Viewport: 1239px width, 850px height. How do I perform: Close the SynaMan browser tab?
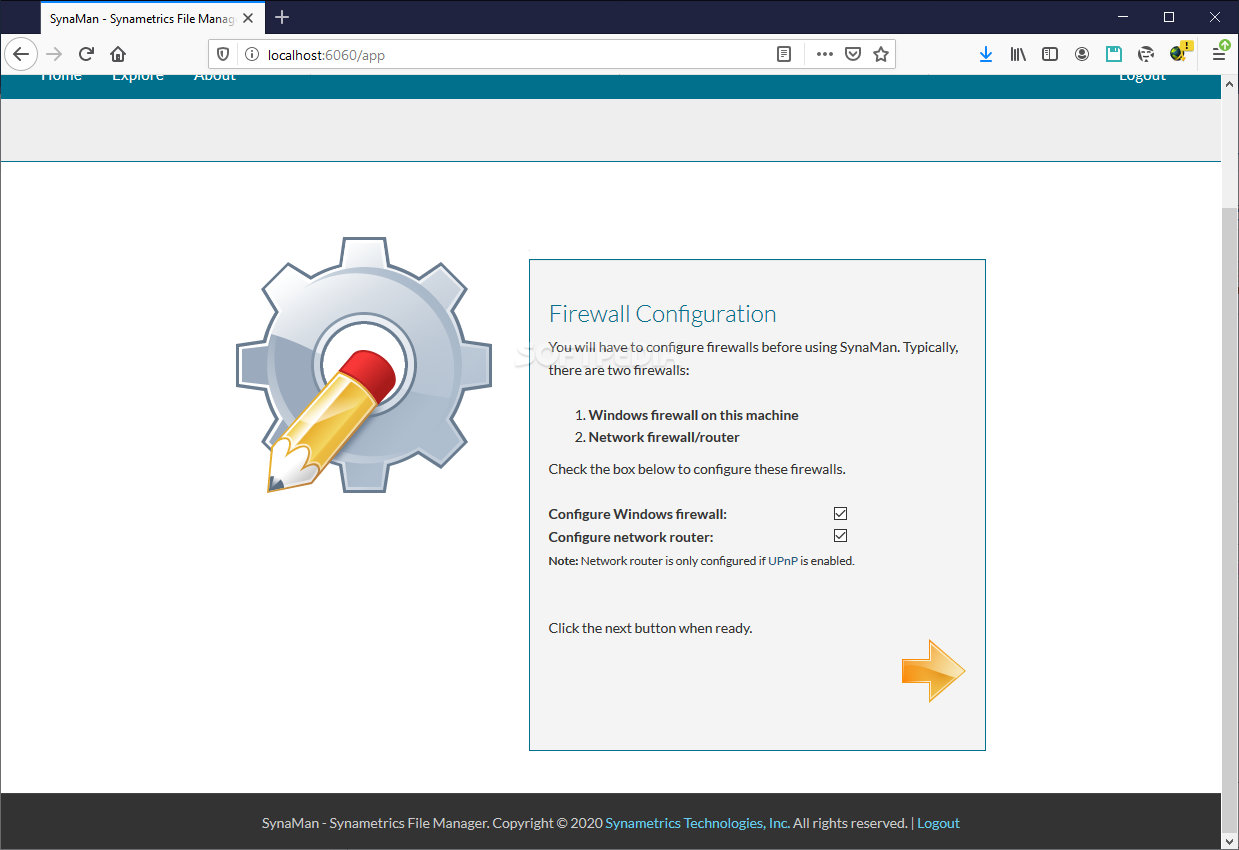pyautogui.click(x=248, y=18)
